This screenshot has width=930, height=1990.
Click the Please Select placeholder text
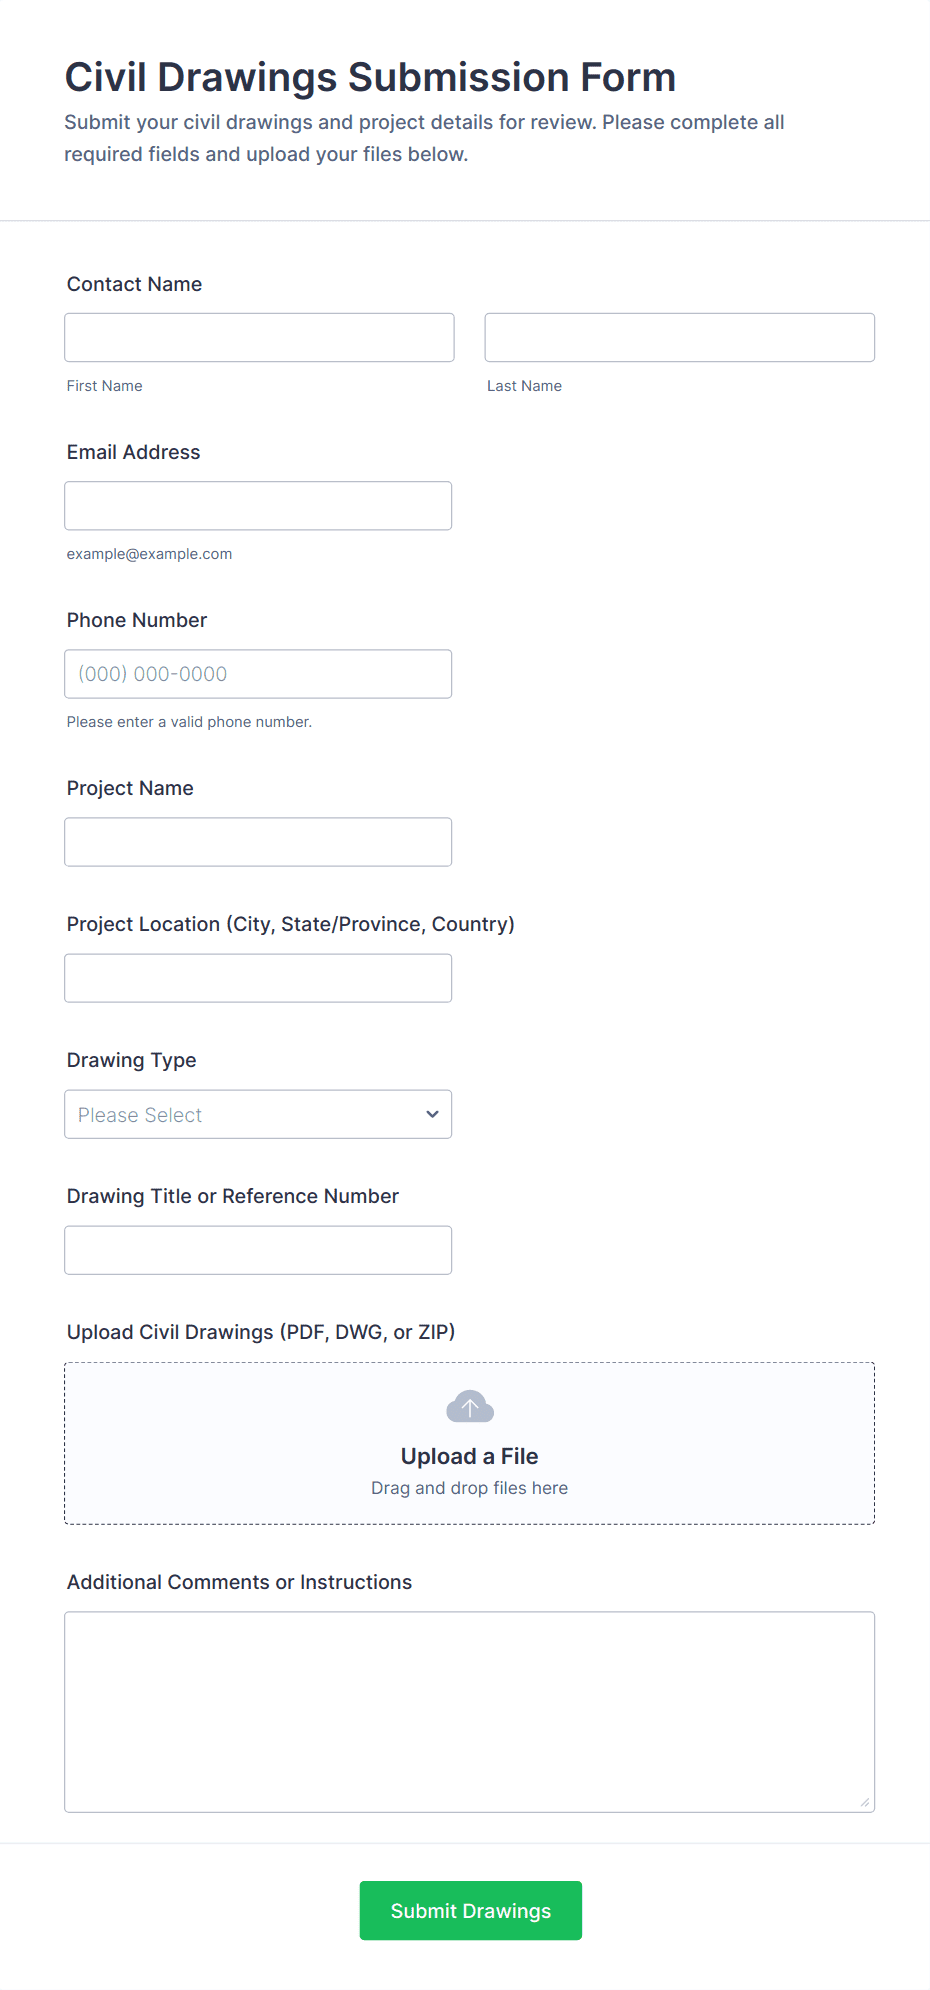[x=140, y=1115]
